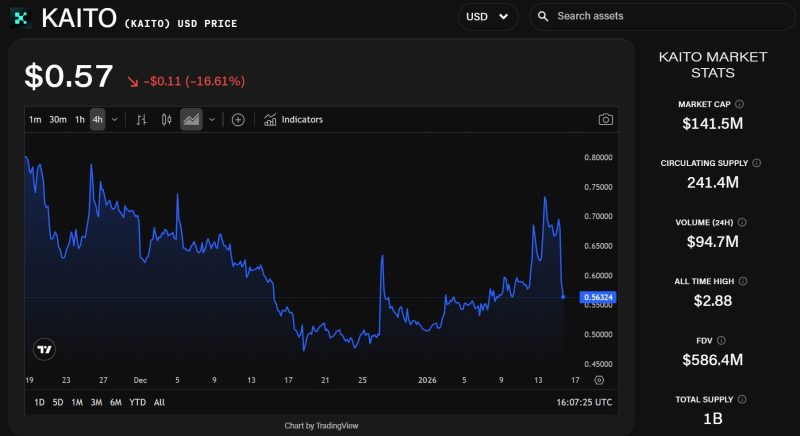Open chart axis settings gear icon
This screenshot has height=436, width=800.
click(599, 380)
